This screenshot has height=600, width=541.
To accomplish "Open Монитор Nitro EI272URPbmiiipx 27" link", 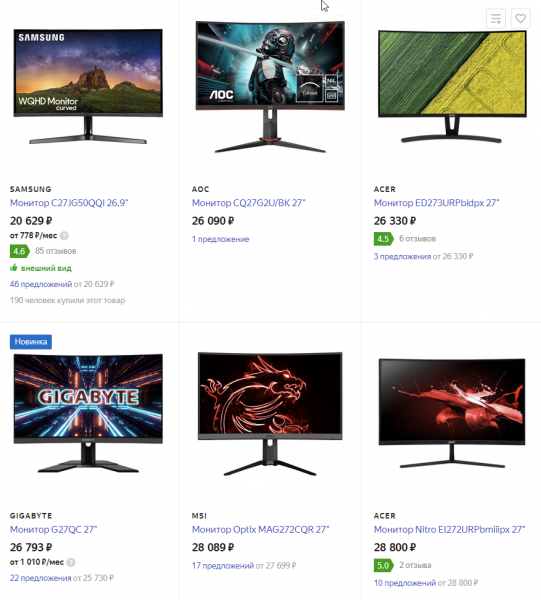I will coord(449,530).
